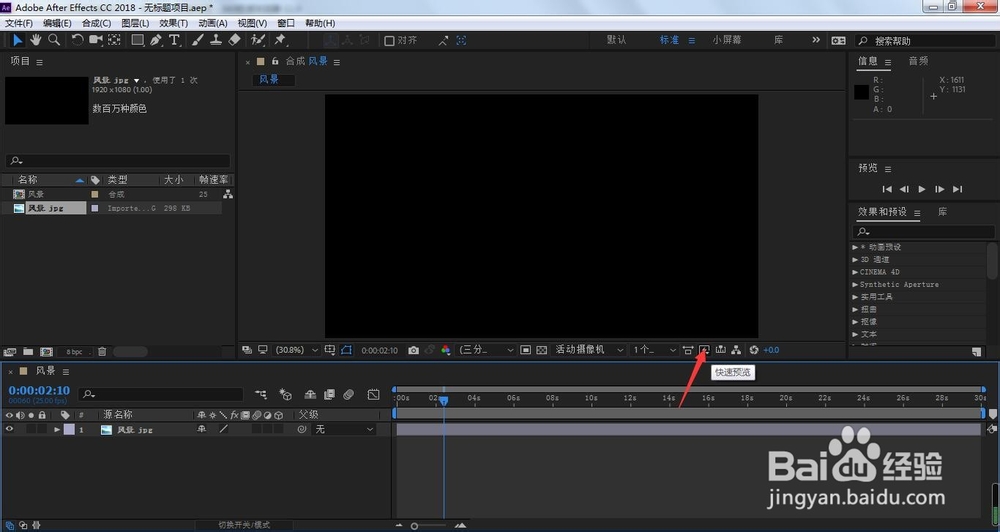This screenshot has height=532, width=1000.
Task: Open the workspace overflow chevron menu
Action: coord(816,40)
